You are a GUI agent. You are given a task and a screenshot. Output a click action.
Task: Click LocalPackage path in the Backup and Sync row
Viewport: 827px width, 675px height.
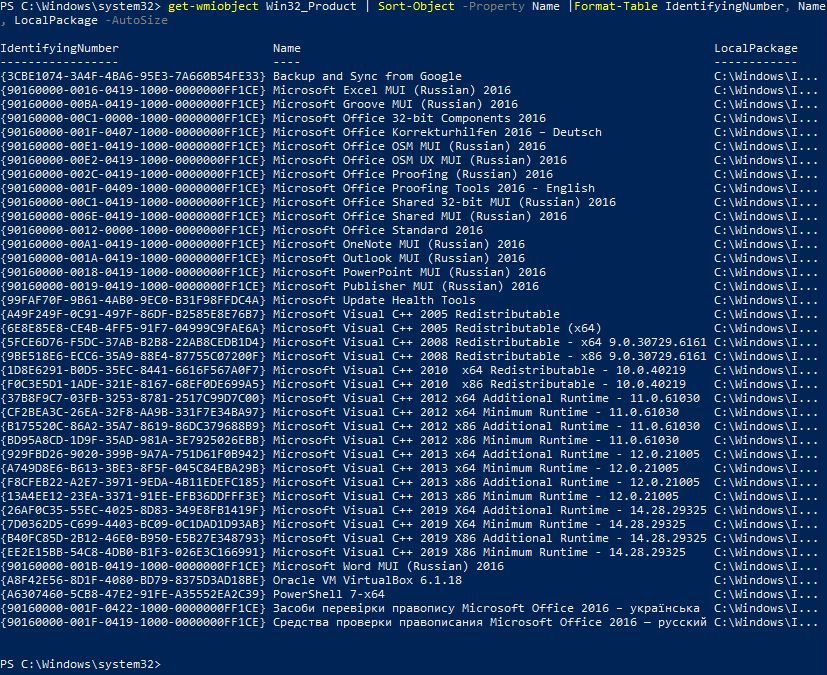point(766,76)
